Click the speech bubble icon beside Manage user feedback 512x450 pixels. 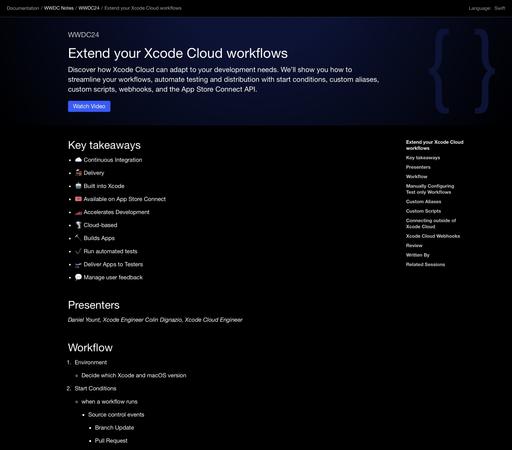point(78,277)
